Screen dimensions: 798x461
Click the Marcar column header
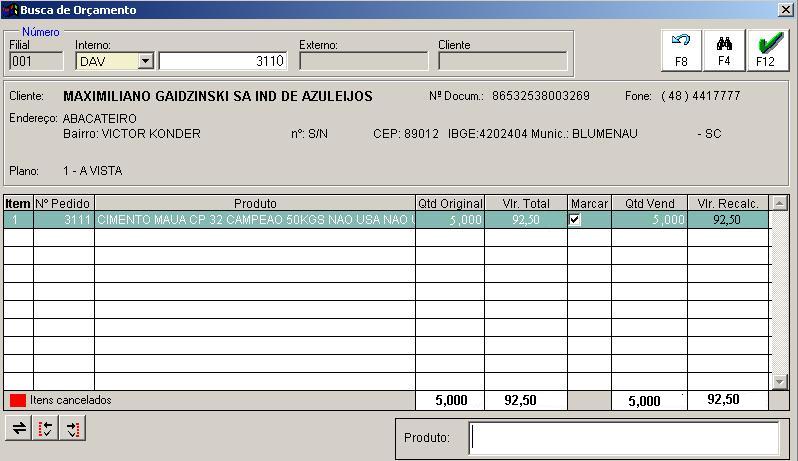point(589,203)
